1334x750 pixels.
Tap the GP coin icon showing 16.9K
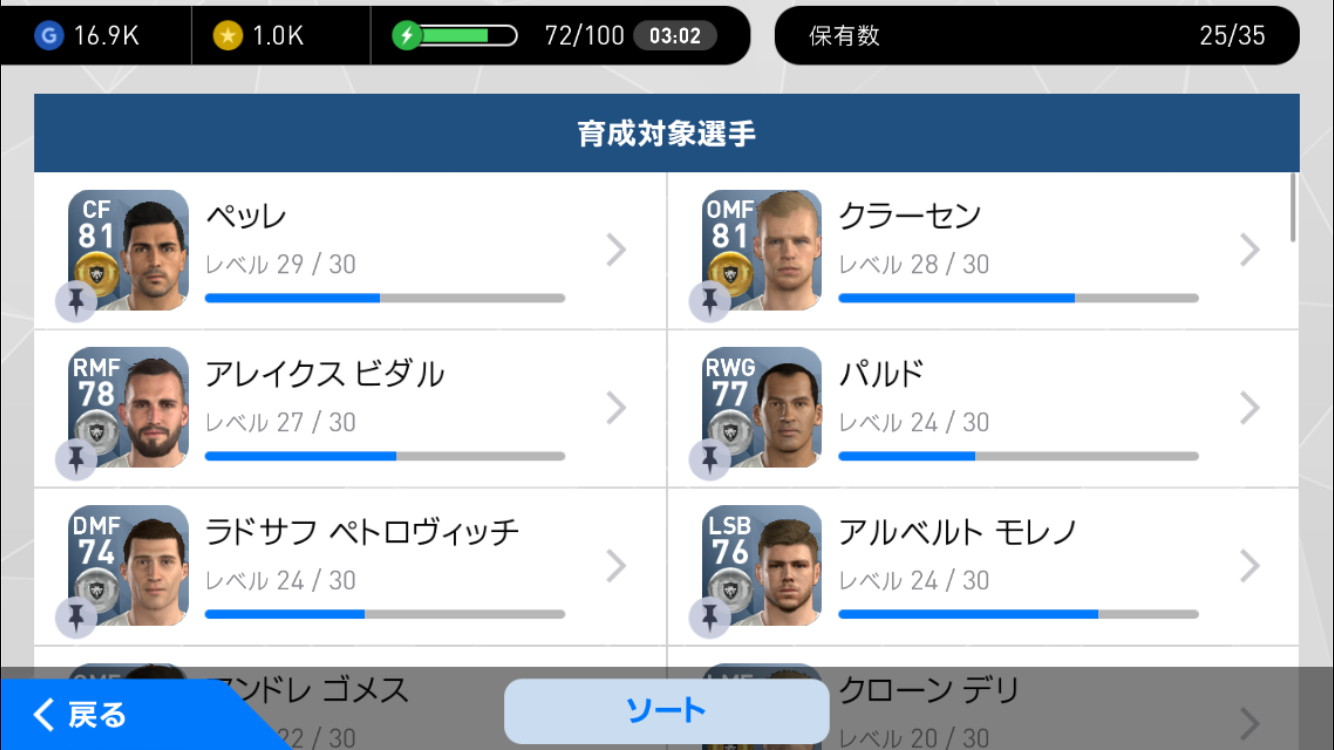point(47,36)
